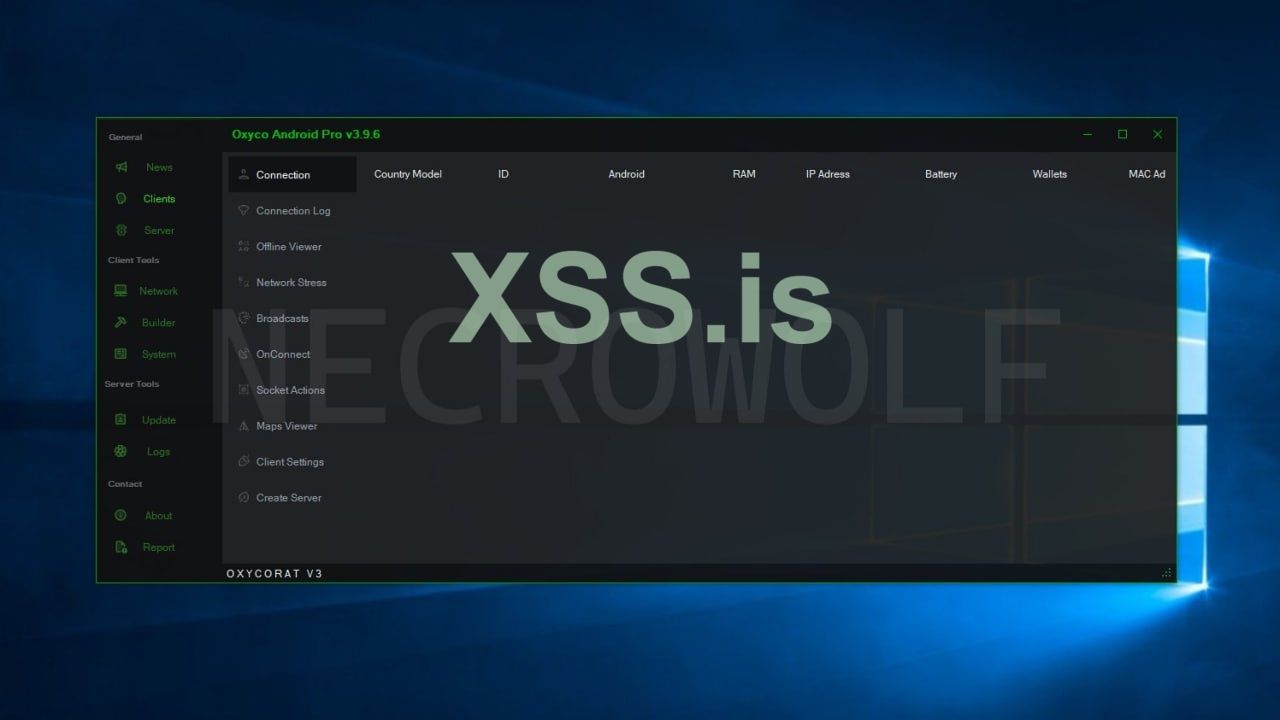Screen dimensions: 1280x720
Task: Select the Offline Viewer icon
Action: [243, 246]
